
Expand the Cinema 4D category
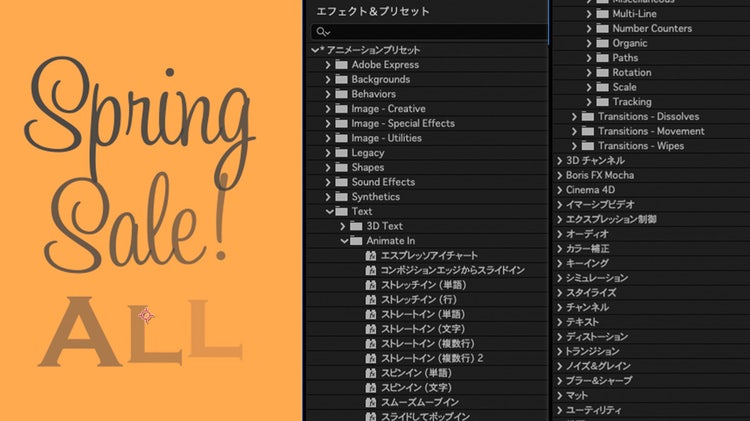559,190
